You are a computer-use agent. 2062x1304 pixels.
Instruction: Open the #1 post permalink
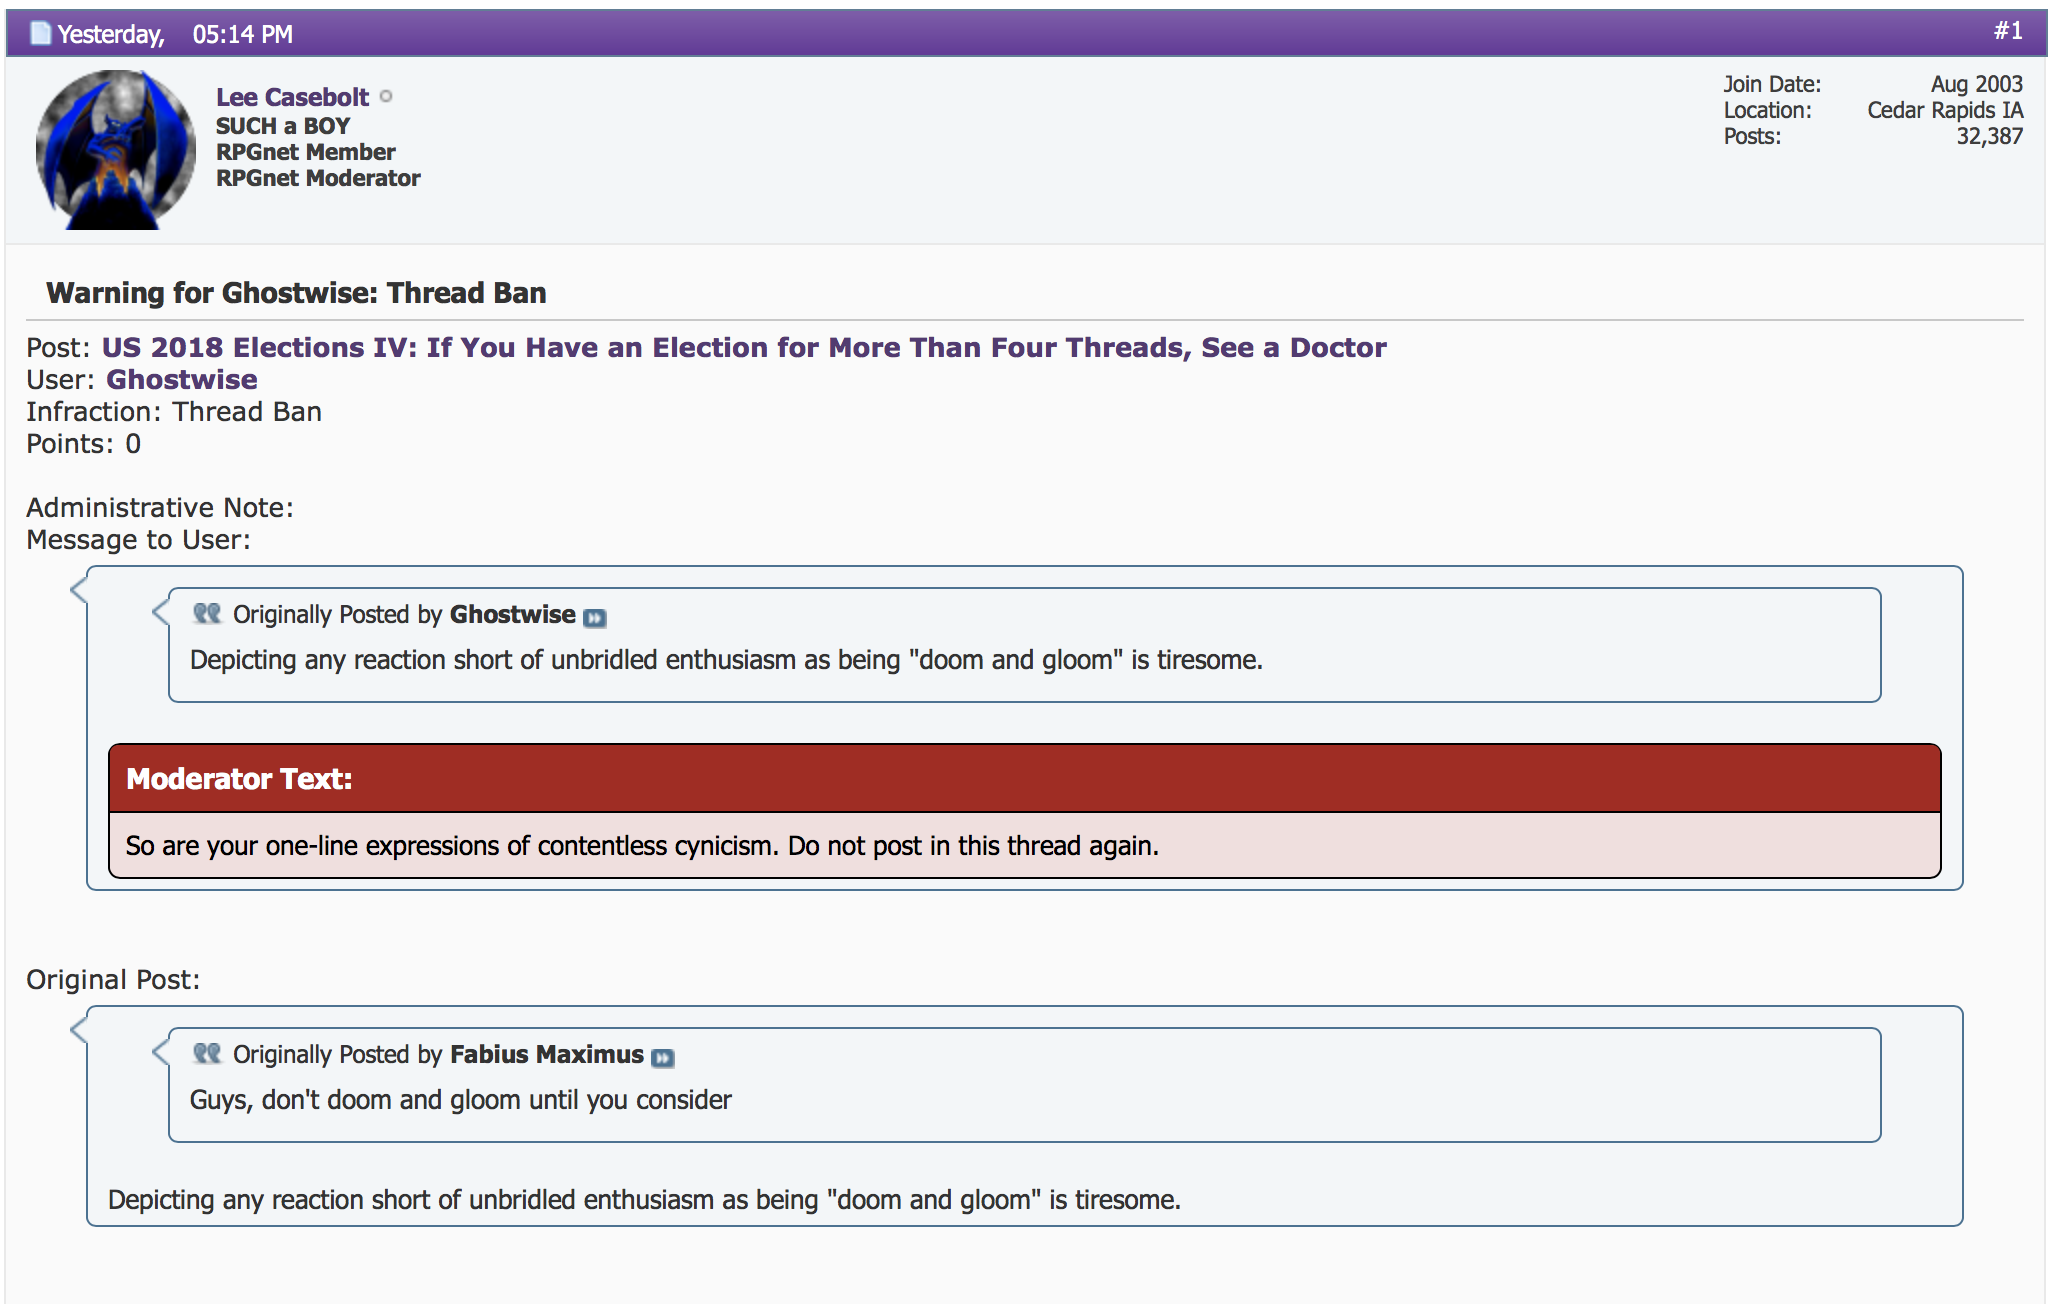tap(2008, 31)
